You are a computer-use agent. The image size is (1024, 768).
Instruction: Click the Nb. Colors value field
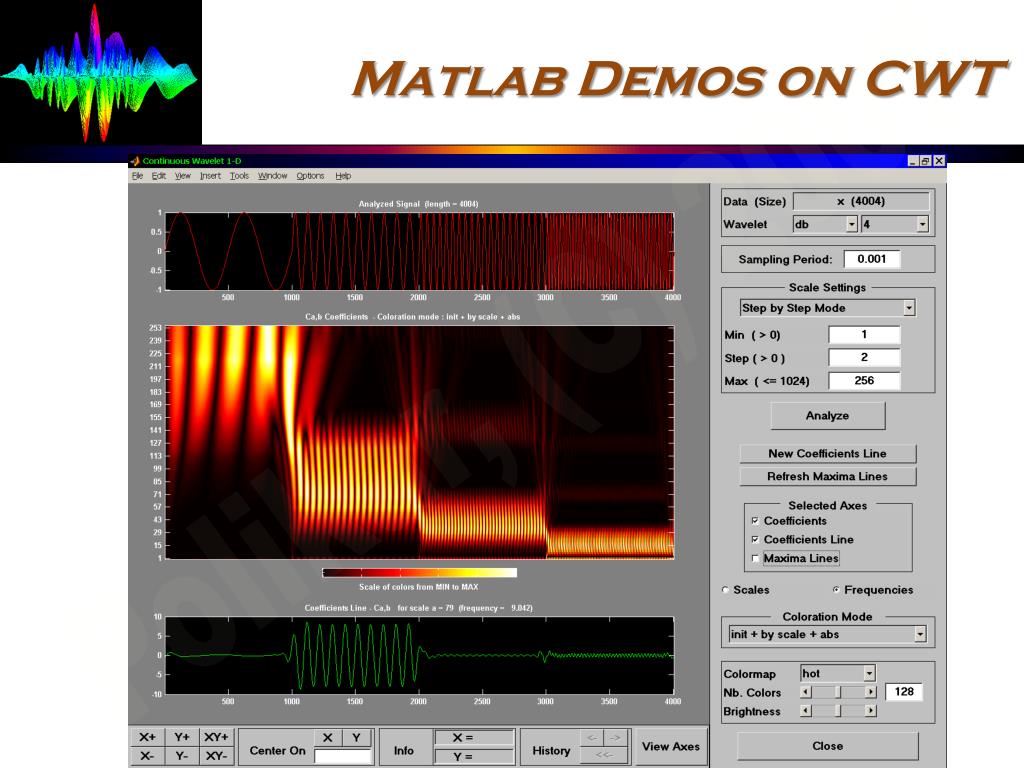click(x=904, y=692)
